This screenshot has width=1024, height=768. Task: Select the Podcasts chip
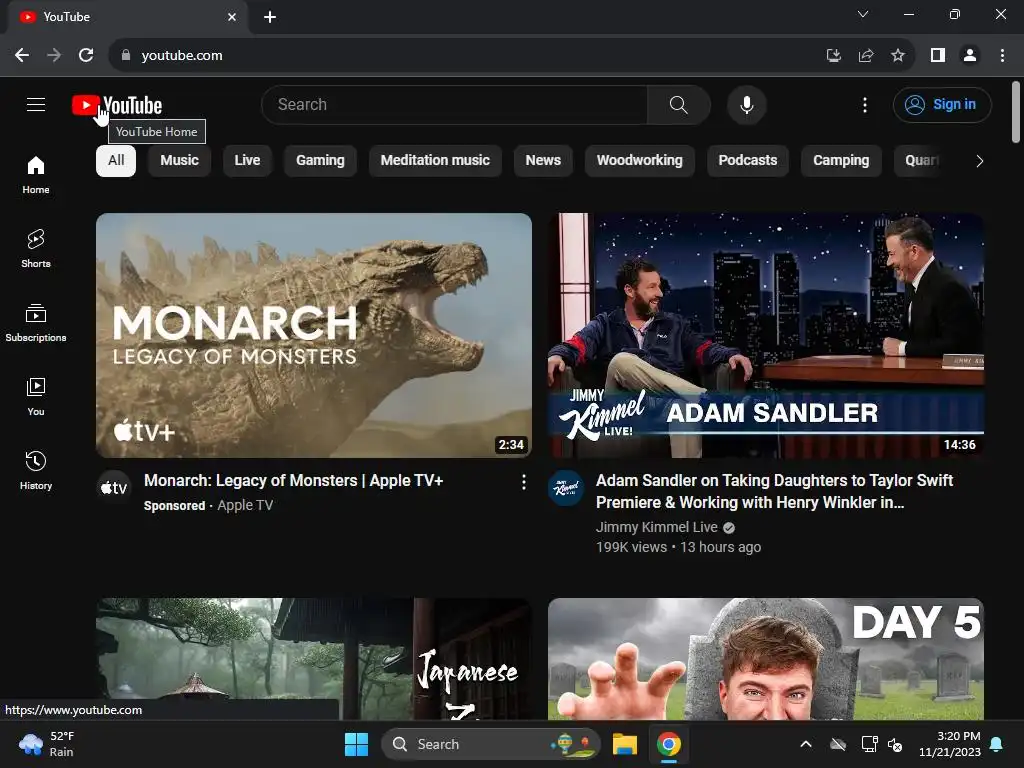click(x=748, y=161)
